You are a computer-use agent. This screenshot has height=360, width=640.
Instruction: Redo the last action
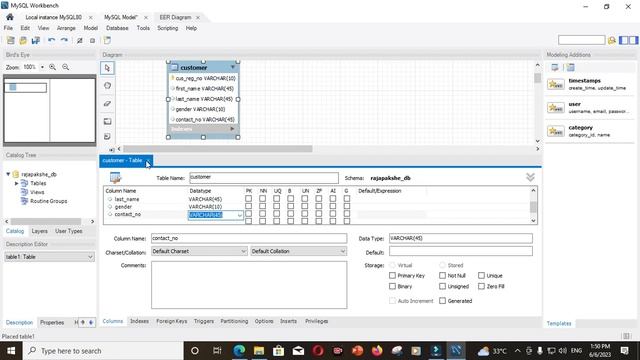point(64,40)
